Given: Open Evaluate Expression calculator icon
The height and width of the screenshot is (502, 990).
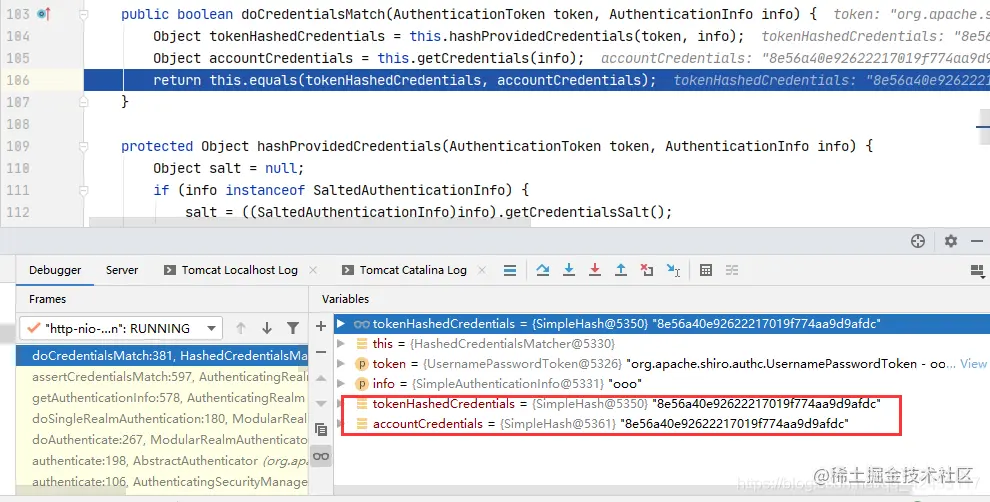Looking at the screenshot, I should 706,270.
